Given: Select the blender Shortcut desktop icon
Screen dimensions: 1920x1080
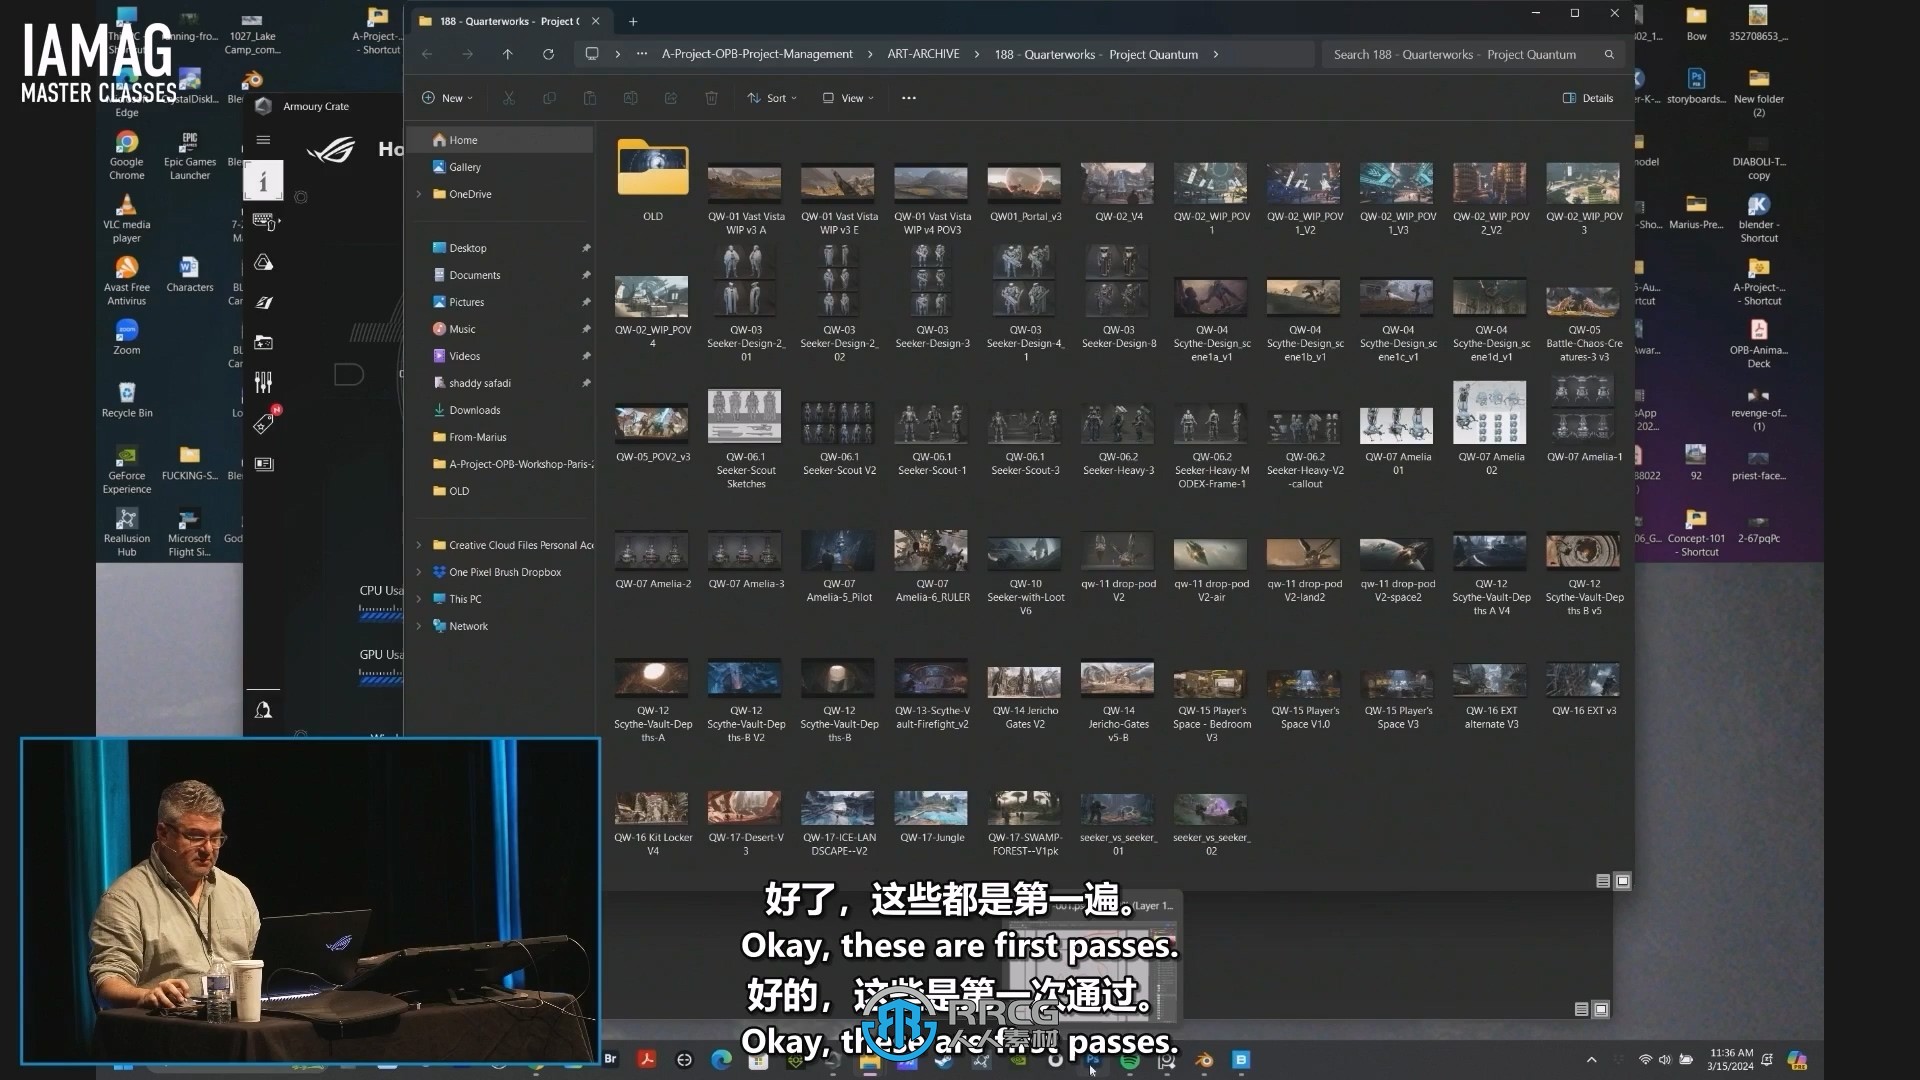Looking at the screenshot, I should [1758, 218].
